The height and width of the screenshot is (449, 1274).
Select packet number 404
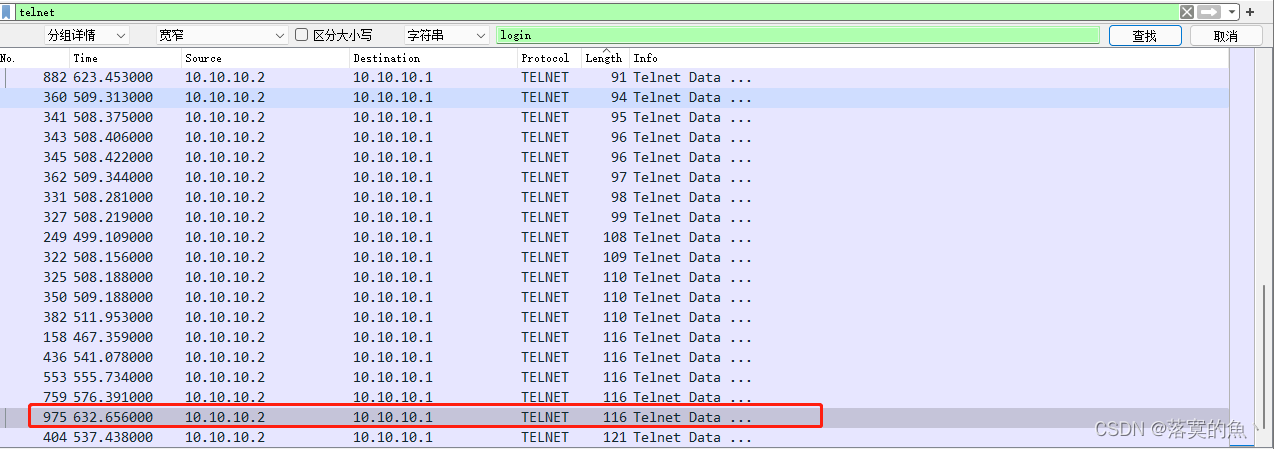click(614, 437)
